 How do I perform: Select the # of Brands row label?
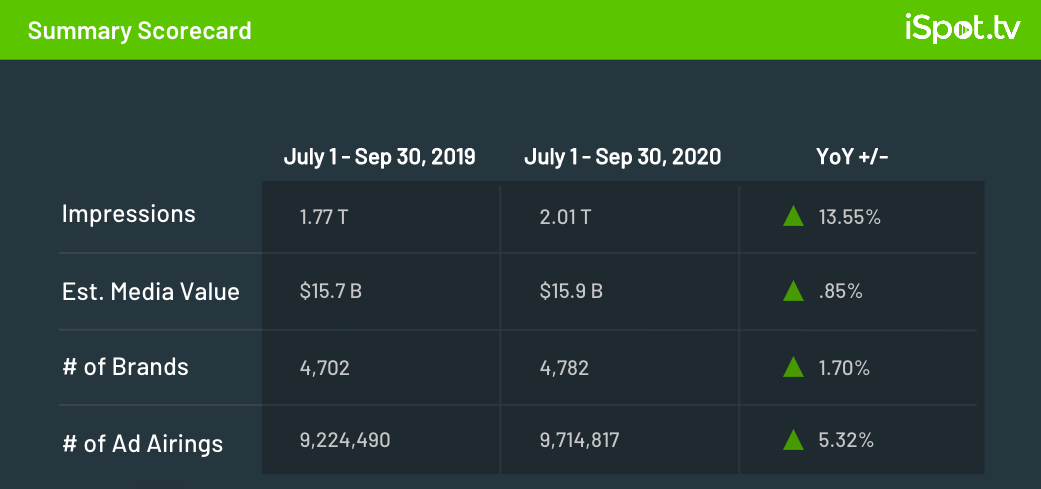[x=125, y=367]
